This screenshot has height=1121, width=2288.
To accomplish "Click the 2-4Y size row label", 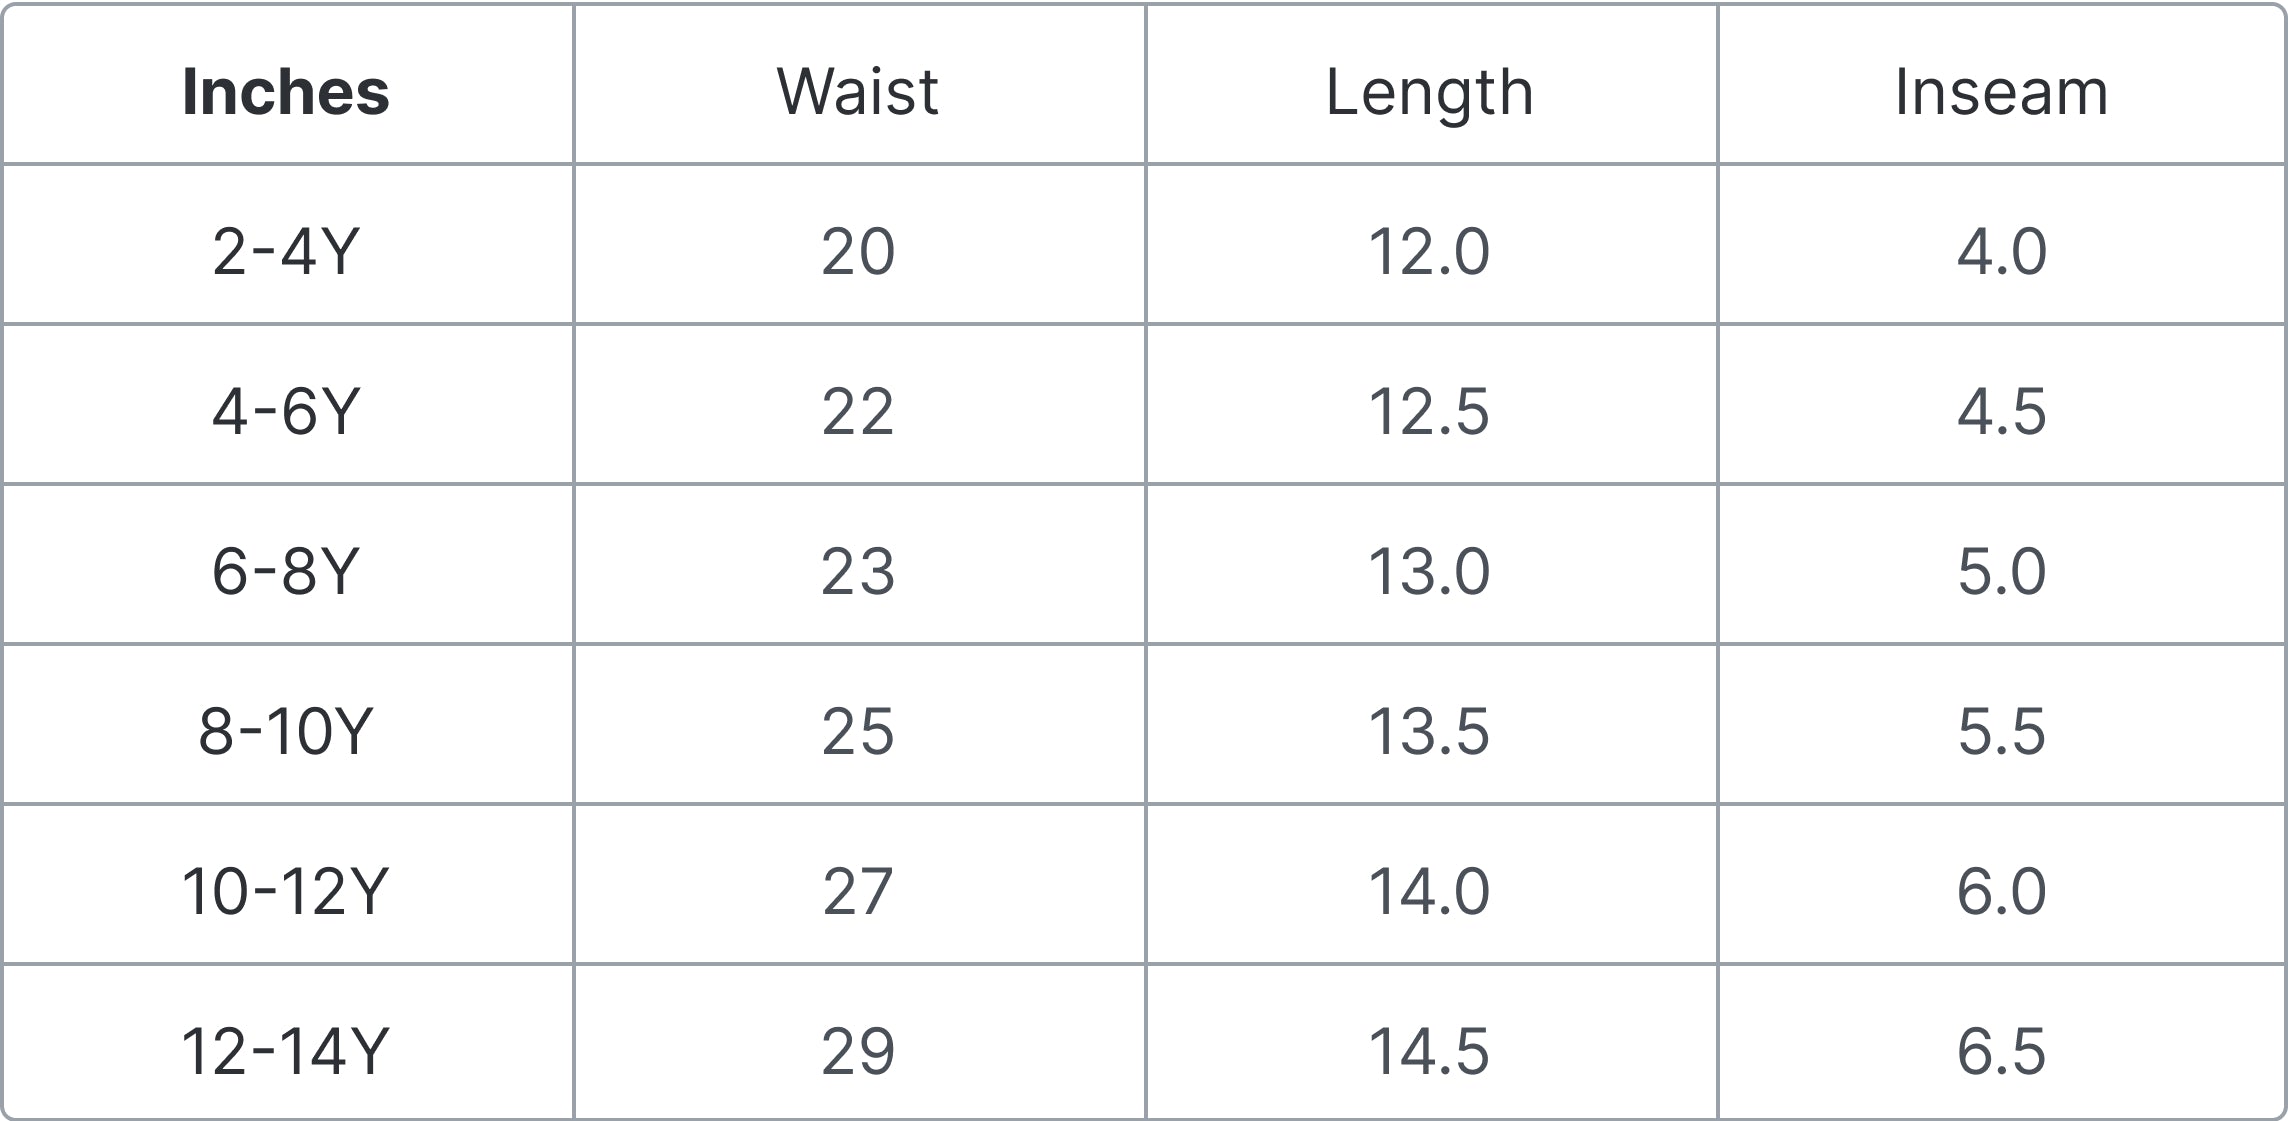I will [x=286, y=251].
